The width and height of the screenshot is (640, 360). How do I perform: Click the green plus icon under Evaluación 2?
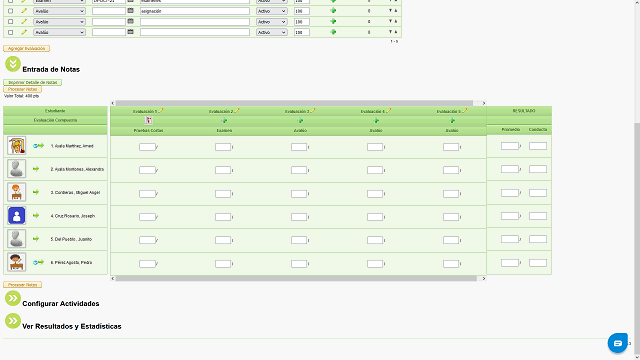(x=224, y=121)
